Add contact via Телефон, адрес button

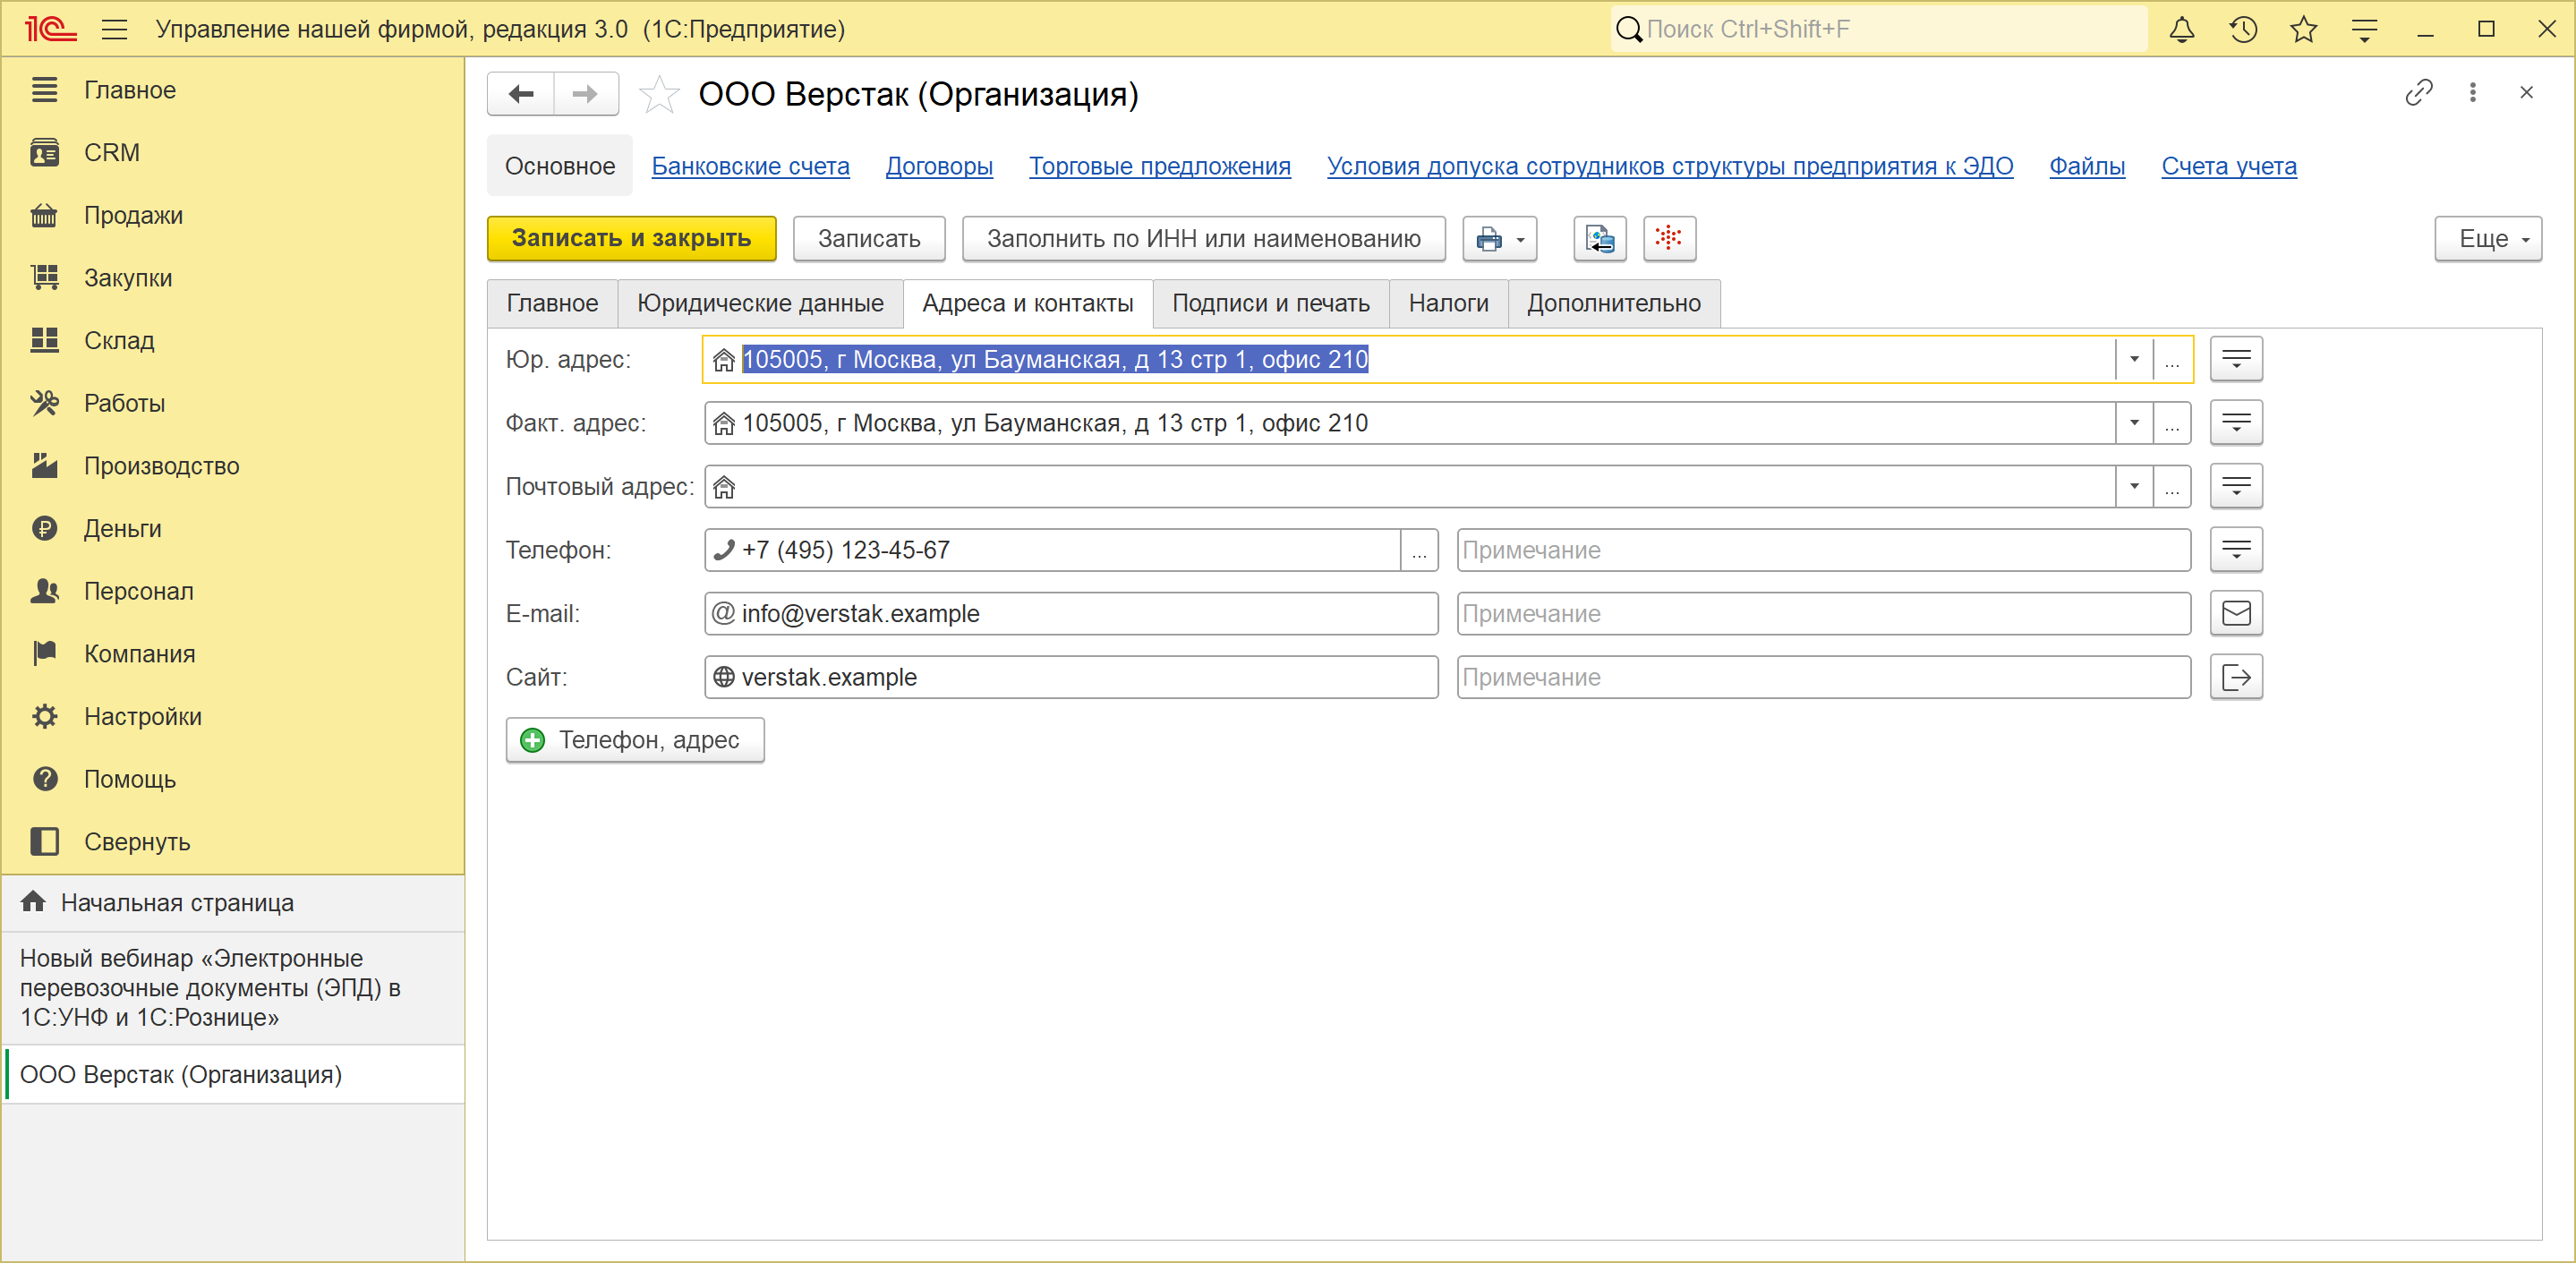pyautogui.click(x=635, y=740)
